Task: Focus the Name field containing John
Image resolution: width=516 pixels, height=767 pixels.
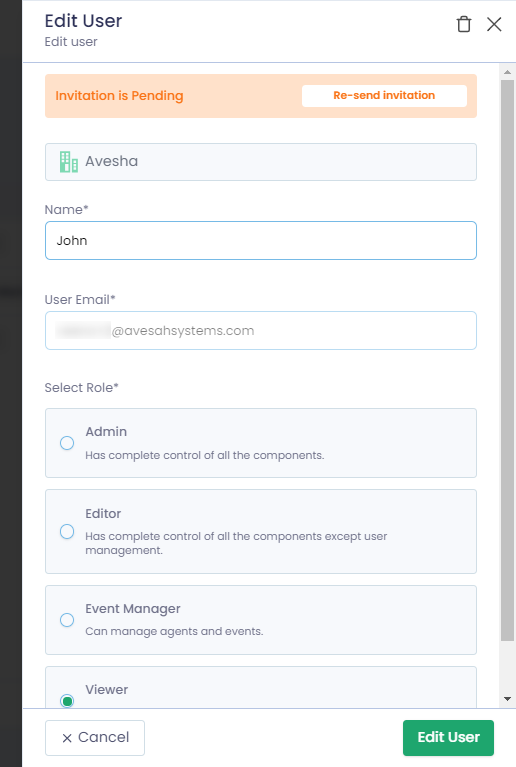Action: [261, 241]
